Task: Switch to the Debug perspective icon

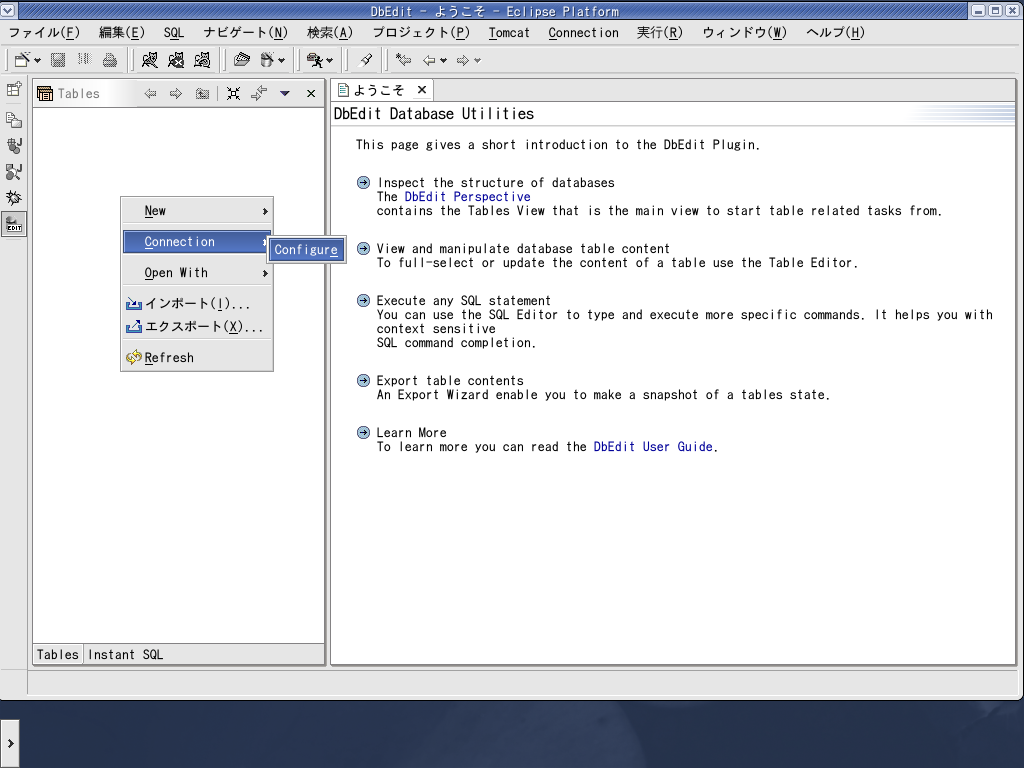Action: point(14,198)
